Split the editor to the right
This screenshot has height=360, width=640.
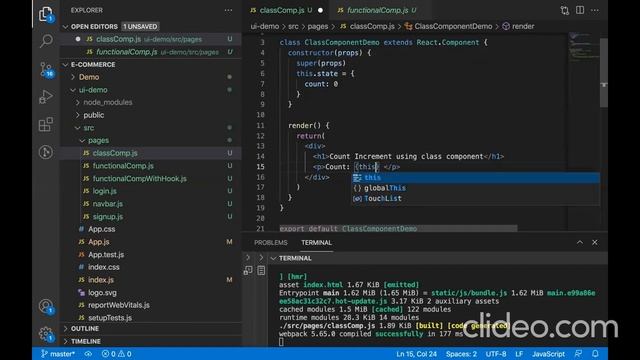point(580,10)
